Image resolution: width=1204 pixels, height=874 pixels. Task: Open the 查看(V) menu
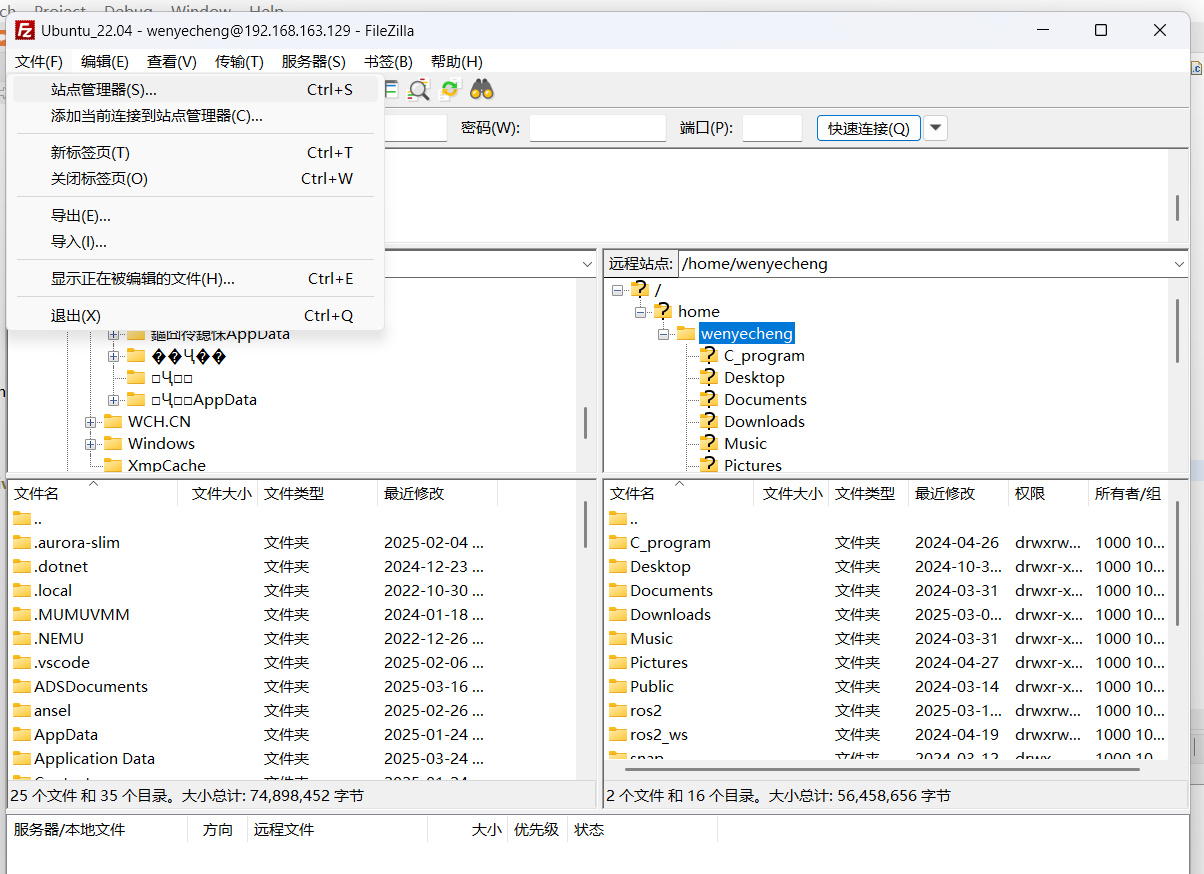[x=172, y=61]
